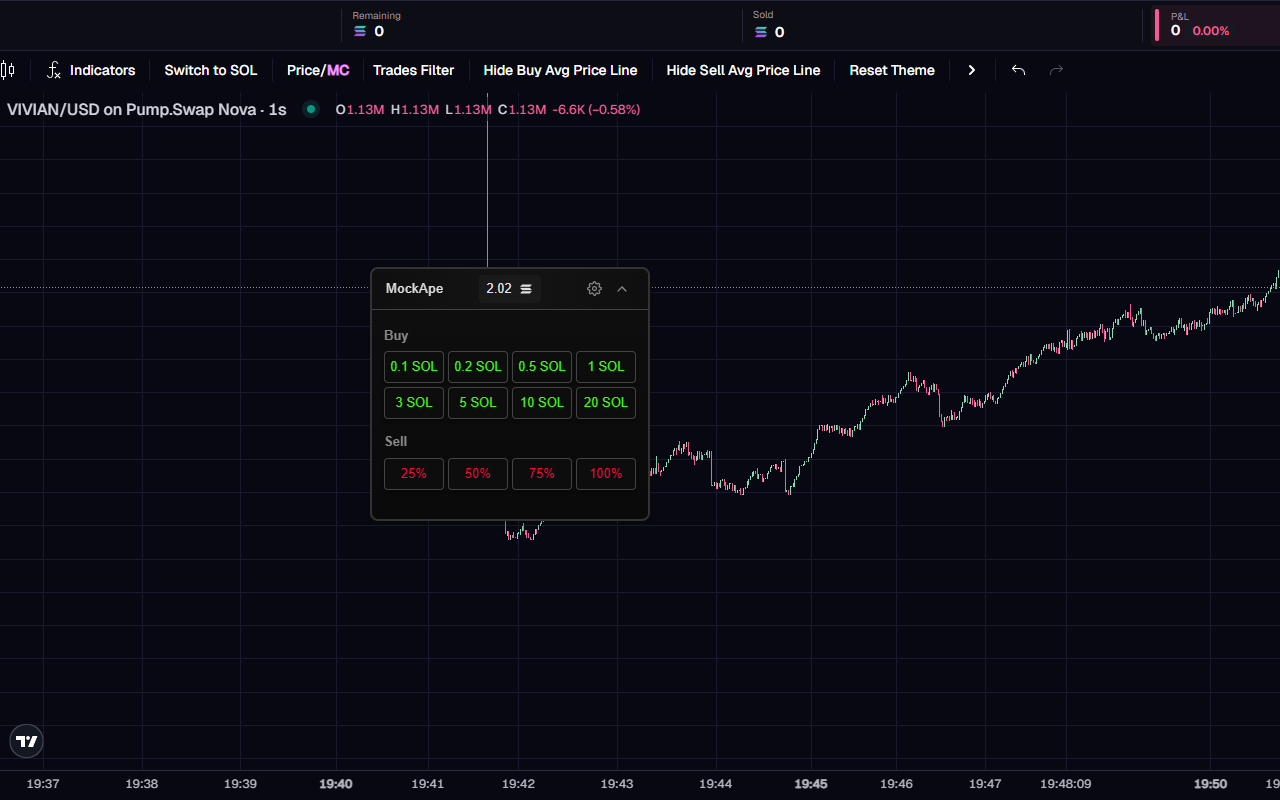Open the MockApe settings gear

click(x=594, y=288)
